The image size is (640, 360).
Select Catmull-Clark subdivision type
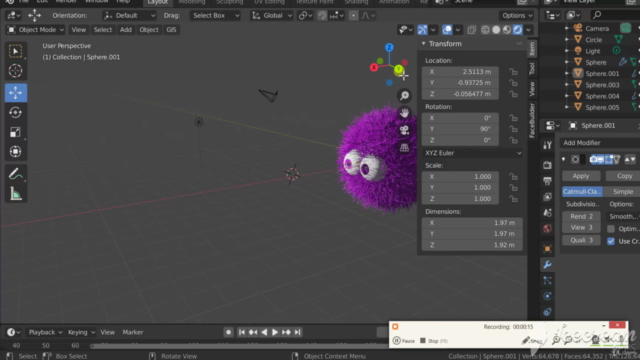pos(582,191)
